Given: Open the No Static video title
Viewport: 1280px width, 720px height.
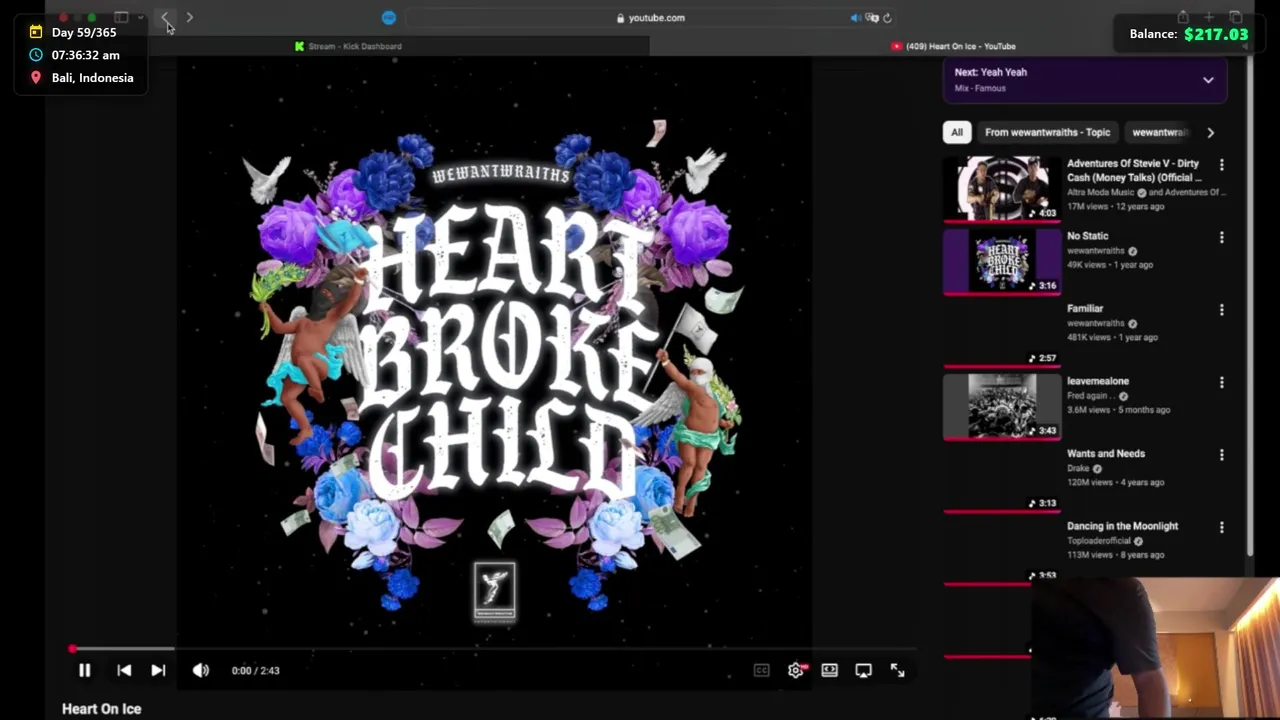Looking at the screenshot, I should click(1087, 236).
